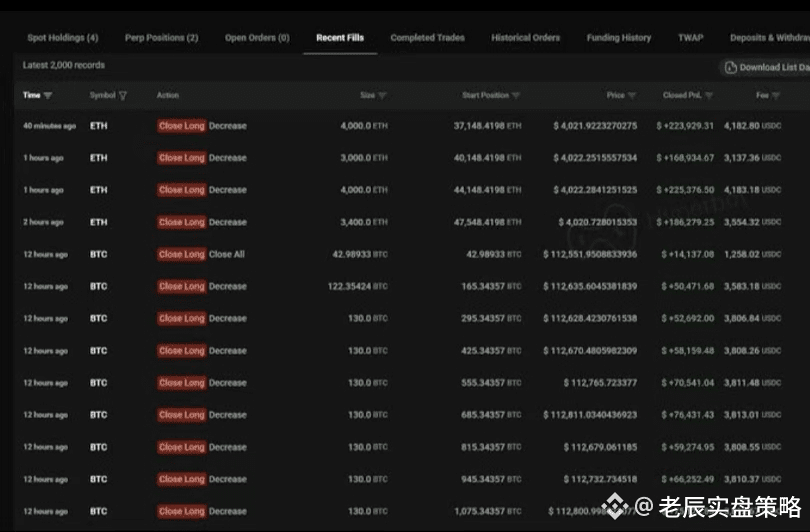Click the Fee column sort icon
810x532 pixels.
(775, 96)
